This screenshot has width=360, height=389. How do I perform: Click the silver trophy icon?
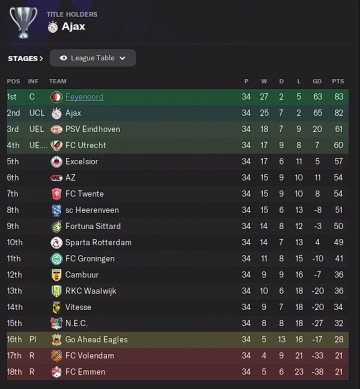[23, 22]
